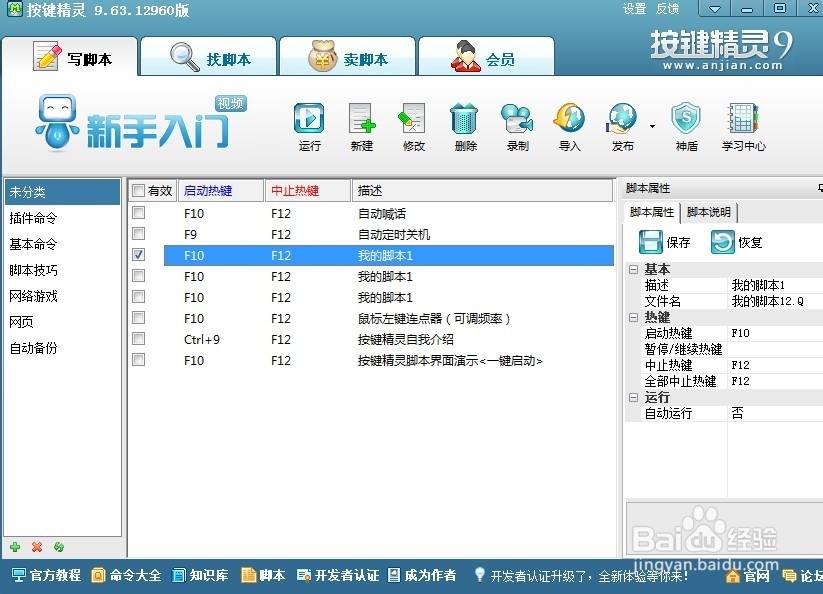Check the 自动定时关机 script checkbox
This screenshot has height=594, width=823.
pyautogui.click(x=139, y=234)
